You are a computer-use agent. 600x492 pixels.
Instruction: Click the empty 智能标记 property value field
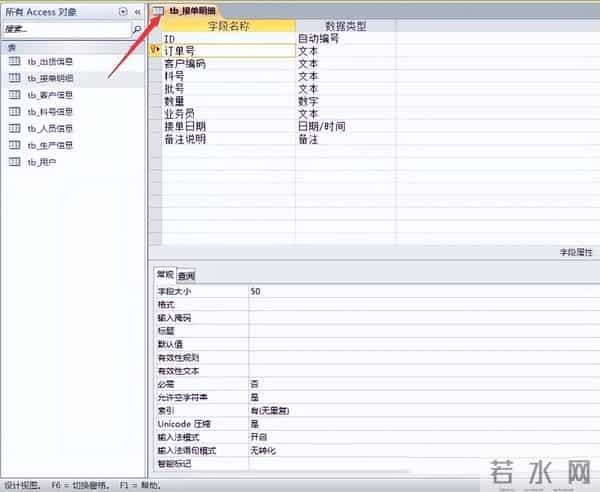click(x=424, y=464)
